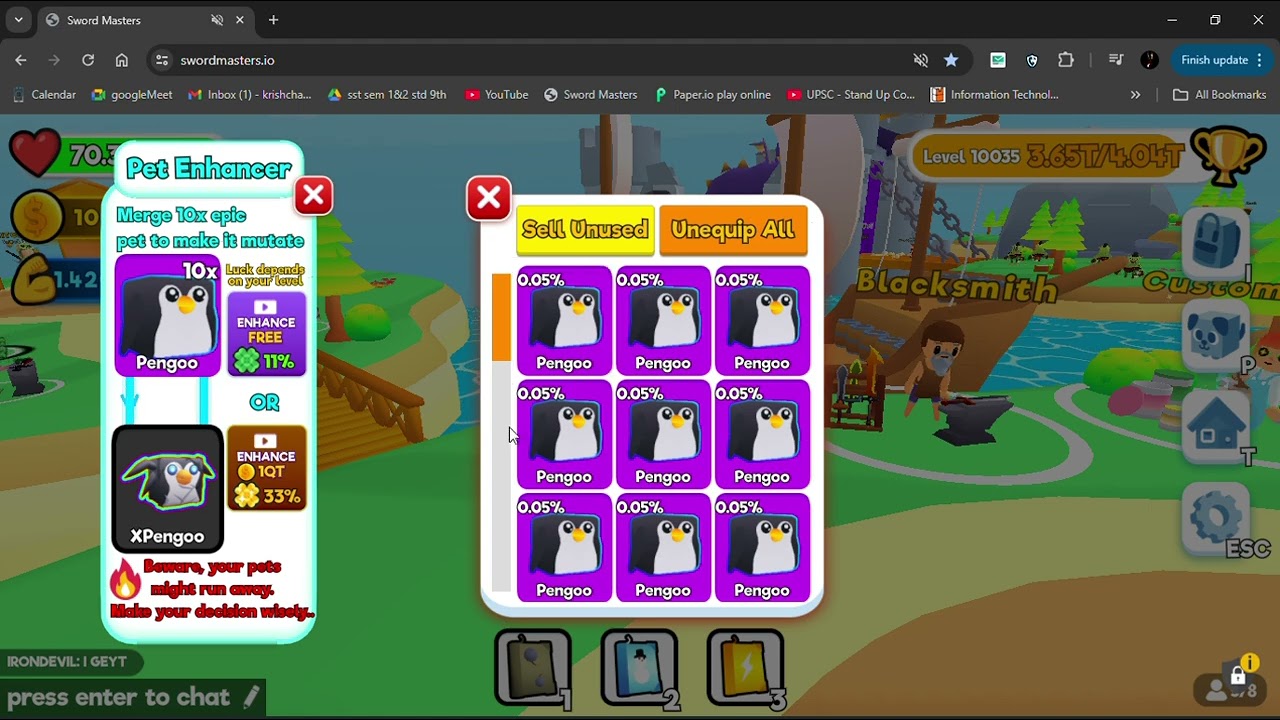
Task: Select the 10x Pengoo pet card
Action: [x=167, y=315]
